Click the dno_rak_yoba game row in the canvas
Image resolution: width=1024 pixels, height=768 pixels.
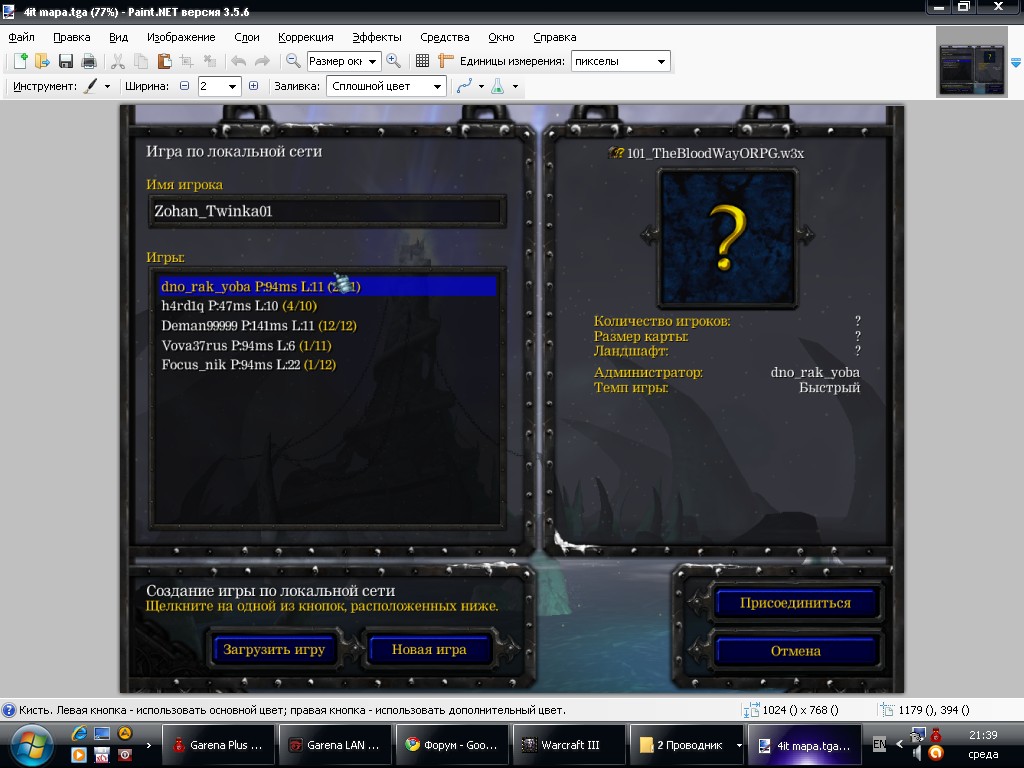(328, 286)
